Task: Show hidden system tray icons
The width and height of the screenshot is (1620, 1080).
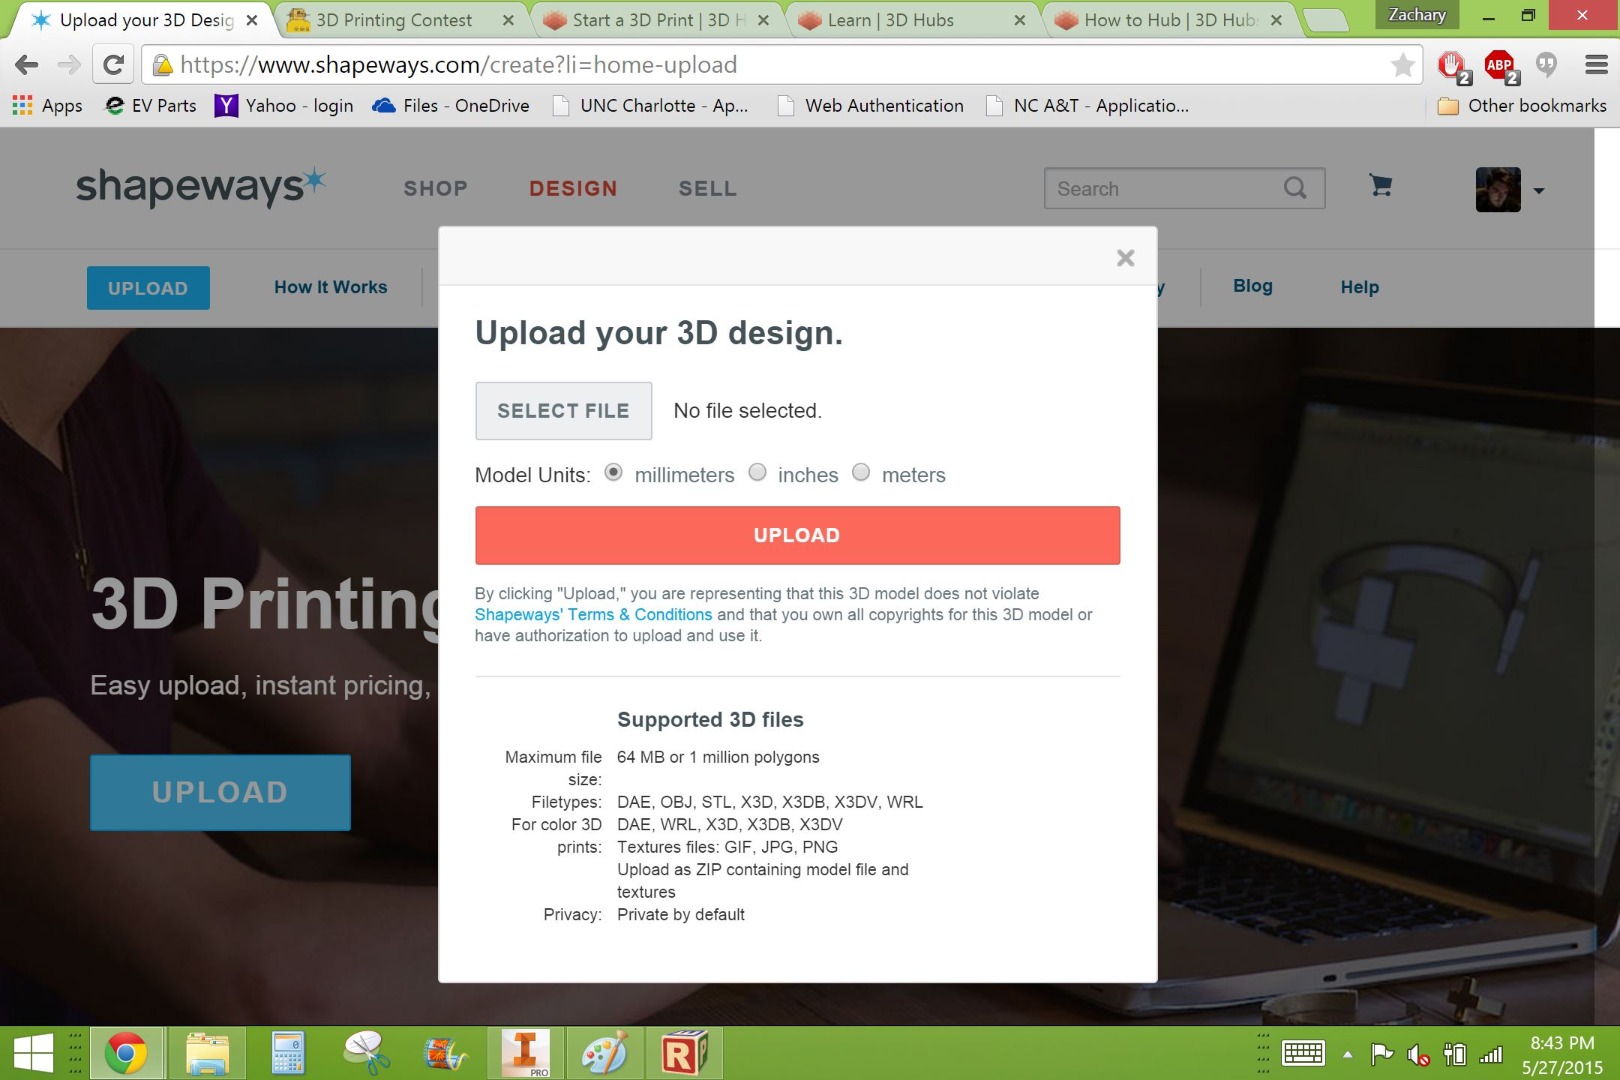Action: [x=1347, y=1055]
